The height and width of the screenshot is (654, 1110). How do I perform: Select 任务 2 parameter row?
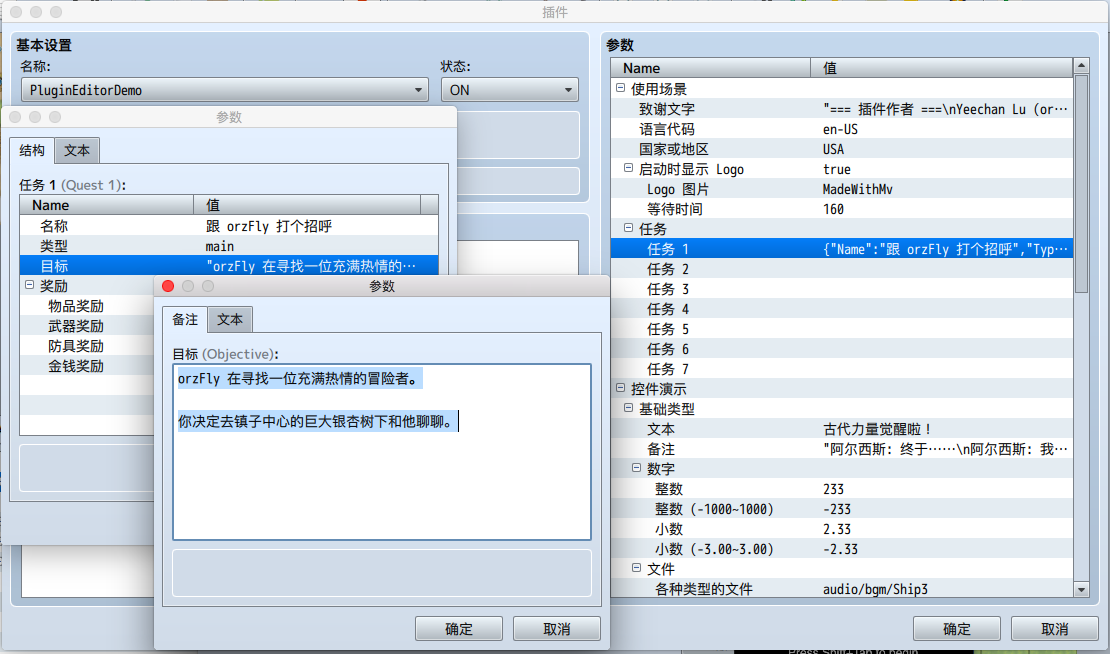pyautogui.click(x=842, y=269)
